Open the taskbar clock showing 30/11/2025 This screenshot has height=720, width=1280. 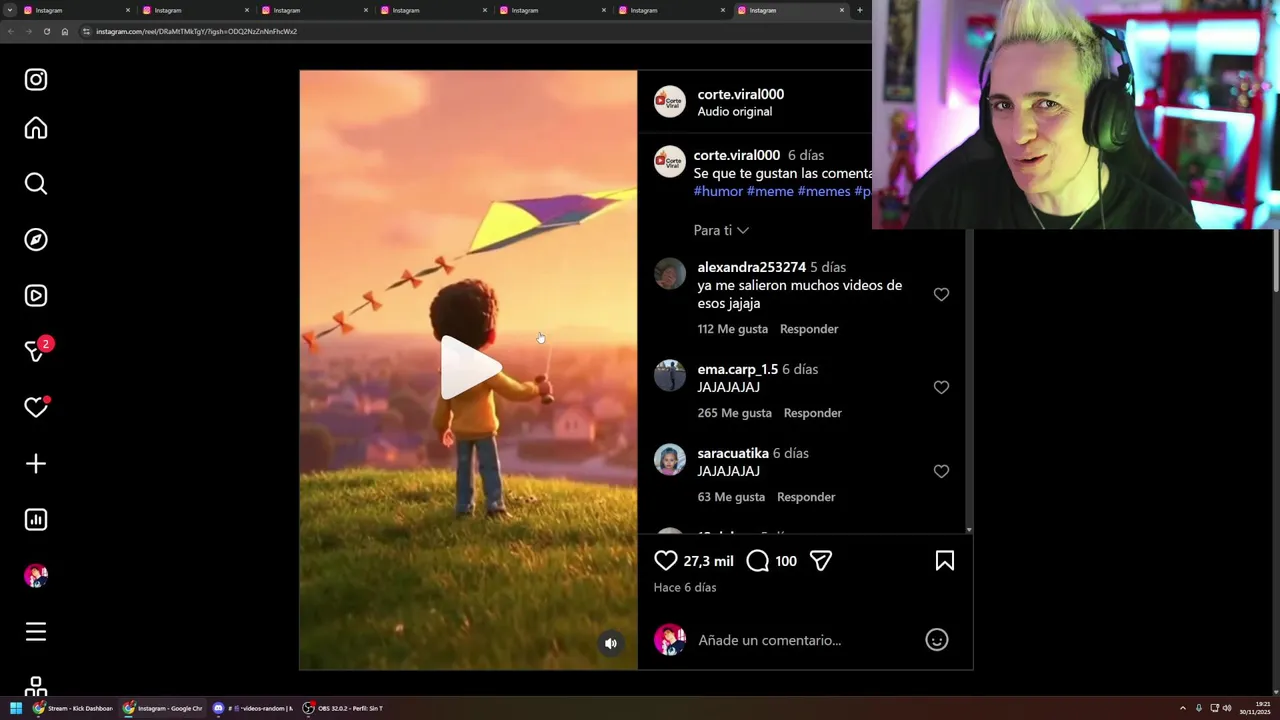1255,708
